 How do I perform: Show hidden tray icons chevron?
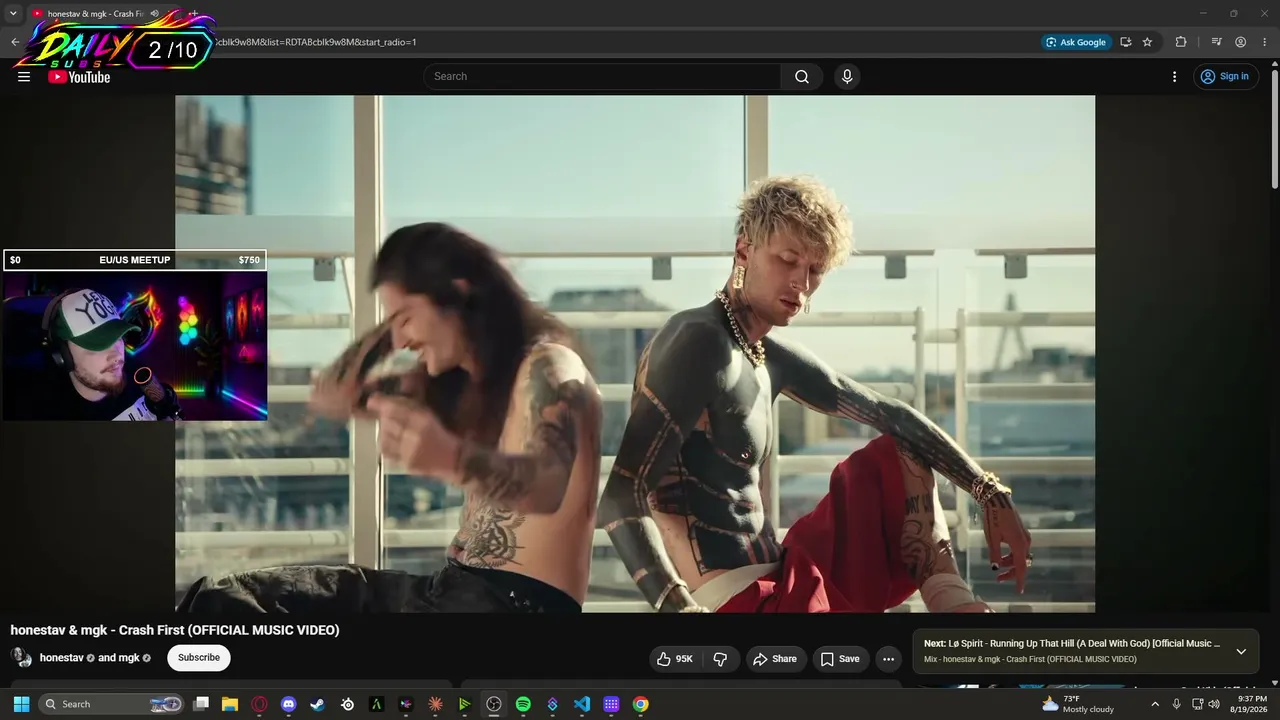pos(1155,704)
